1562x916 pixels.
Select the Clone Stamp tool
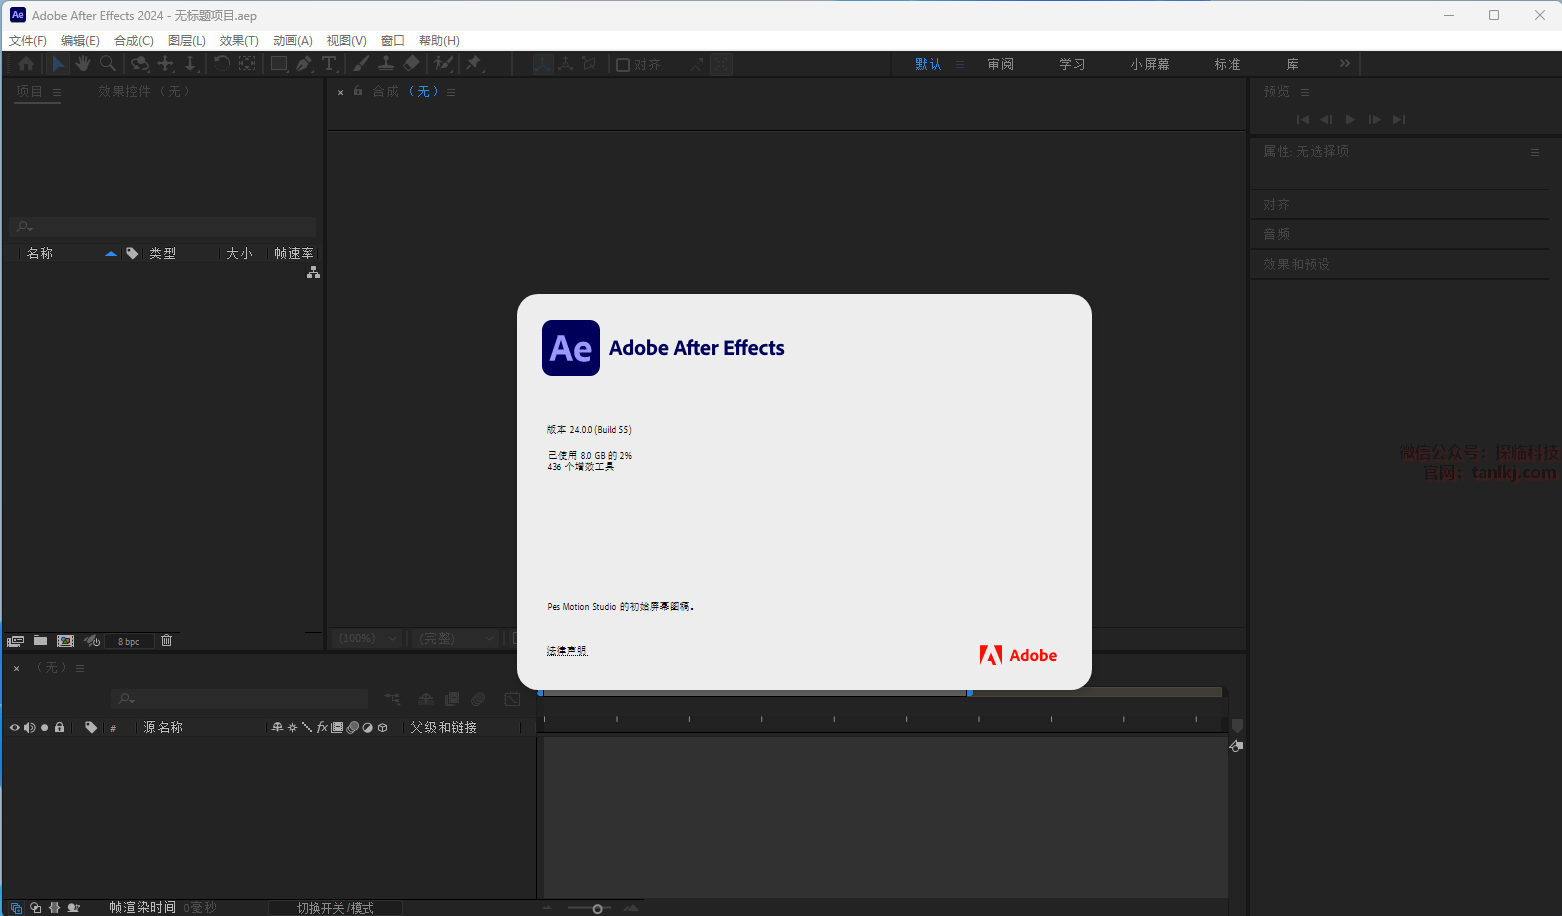point(386,64)
